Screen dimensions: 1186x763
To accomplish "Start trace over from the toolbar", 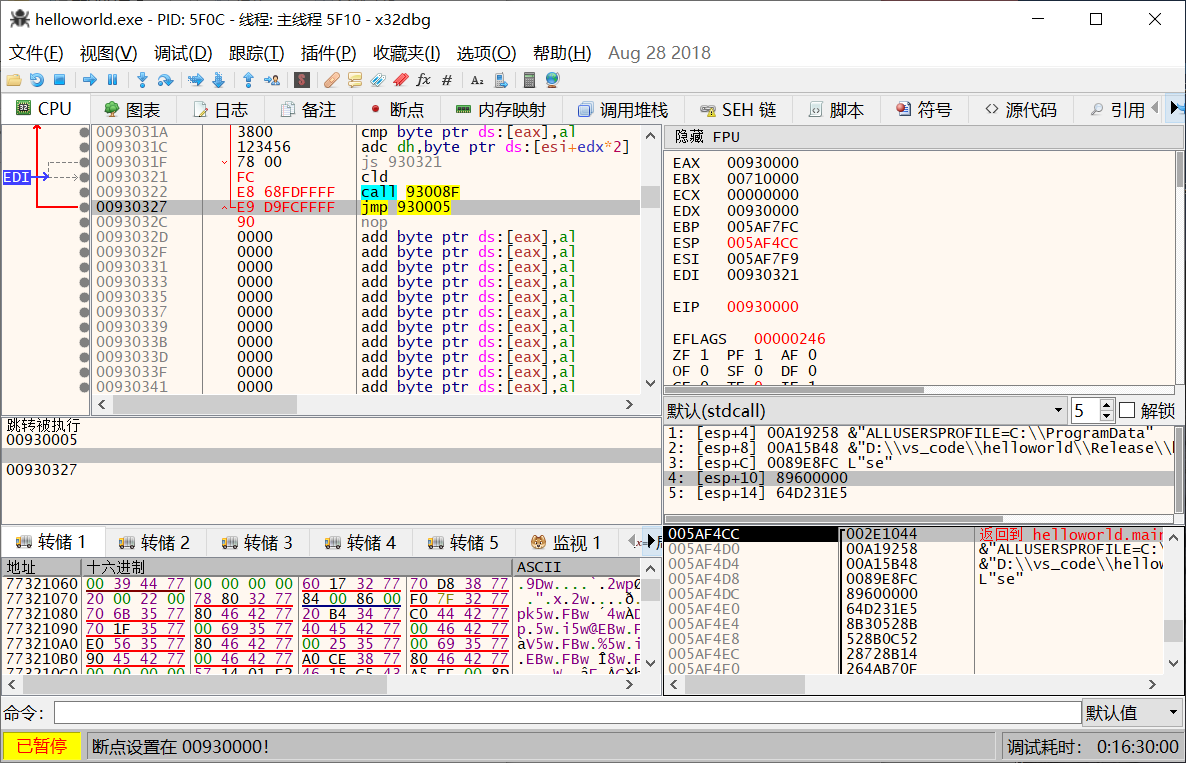I will (219, 80).
